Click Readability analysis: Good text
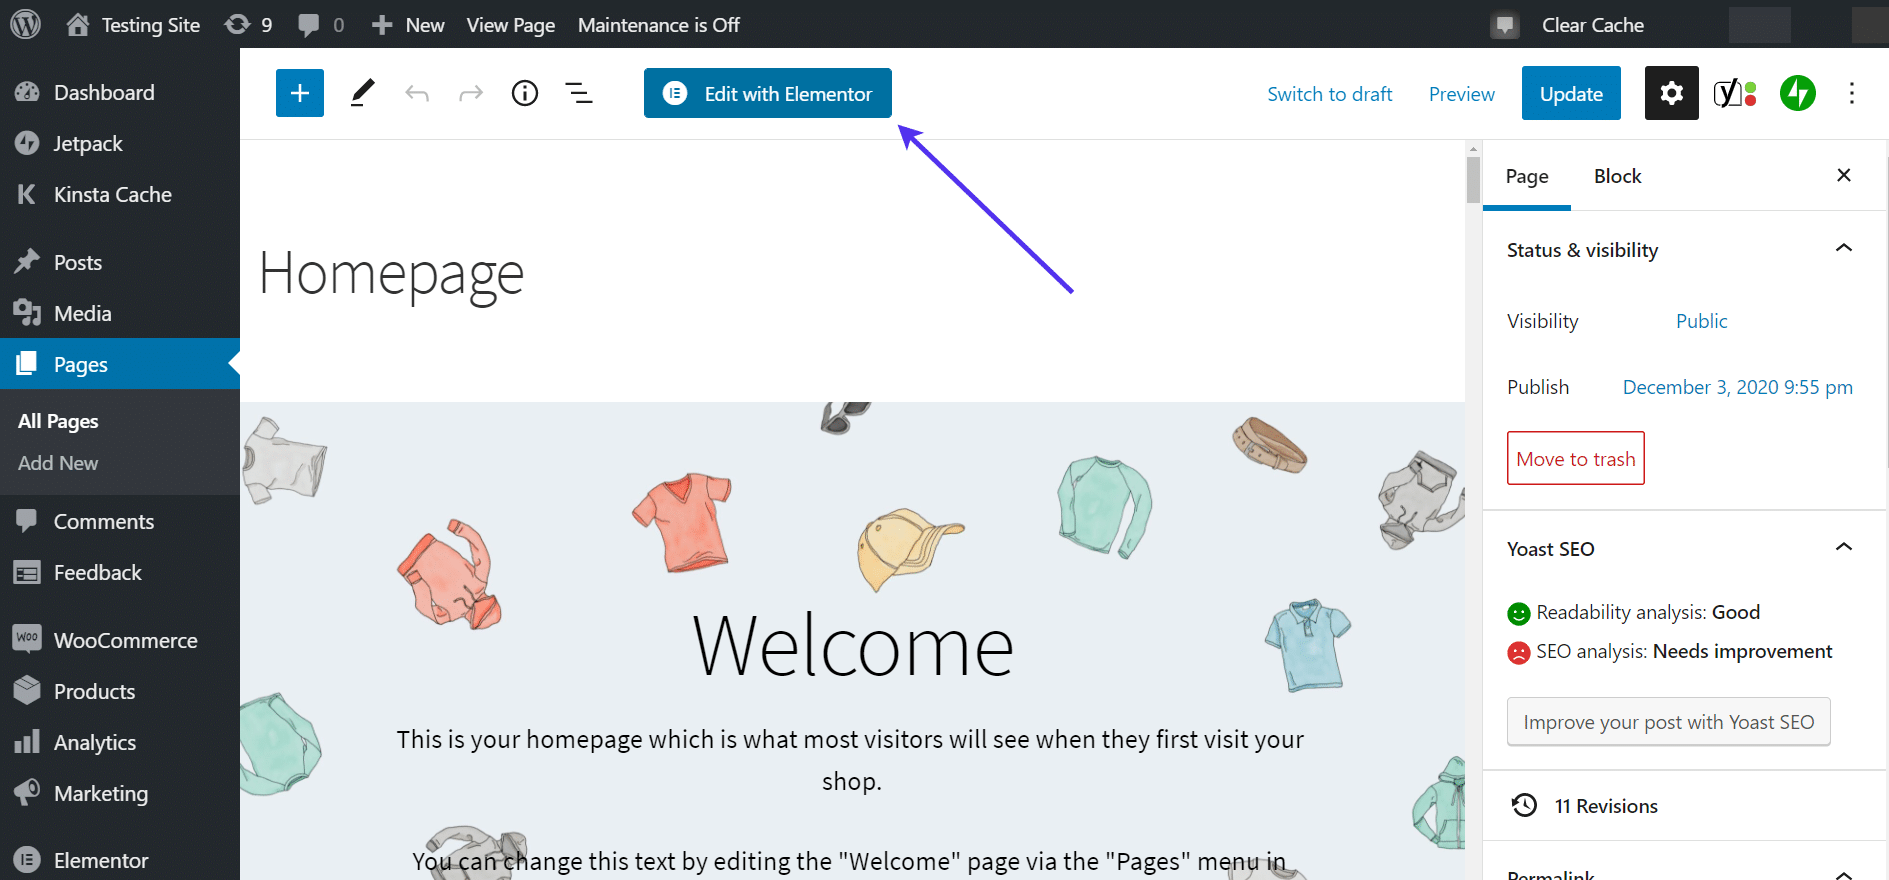 [x=1648, y=612]
